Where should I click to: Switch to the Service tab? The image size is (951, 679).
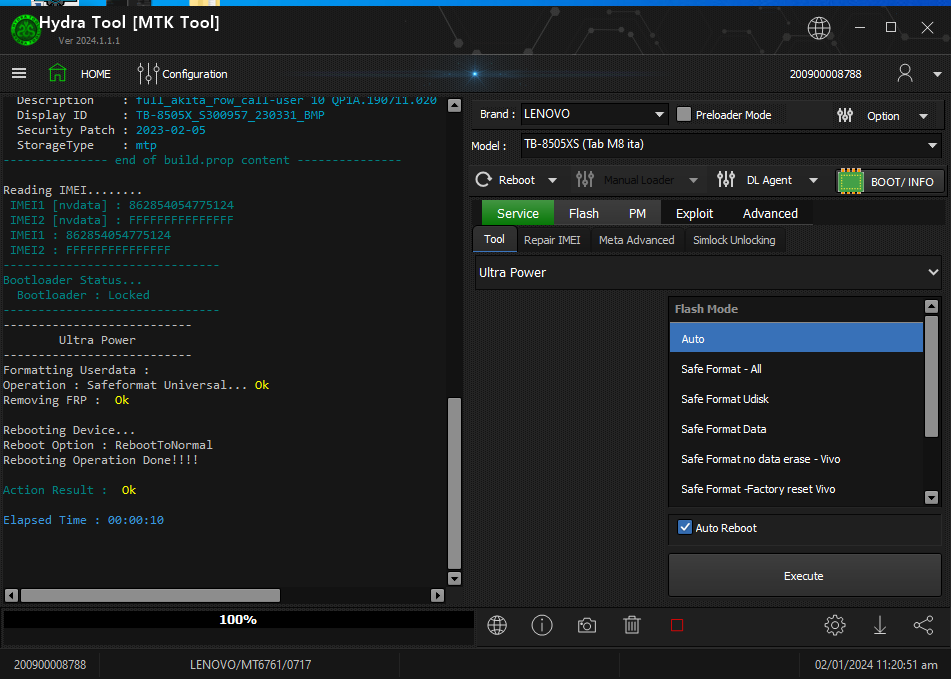517,213
